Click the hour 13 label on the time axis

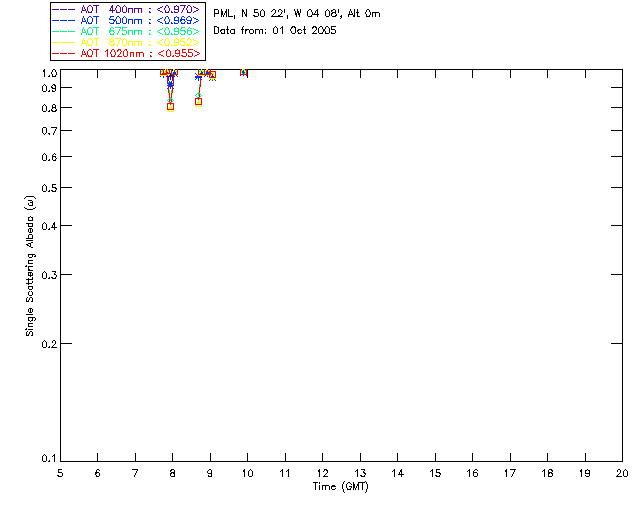[360, 473]
